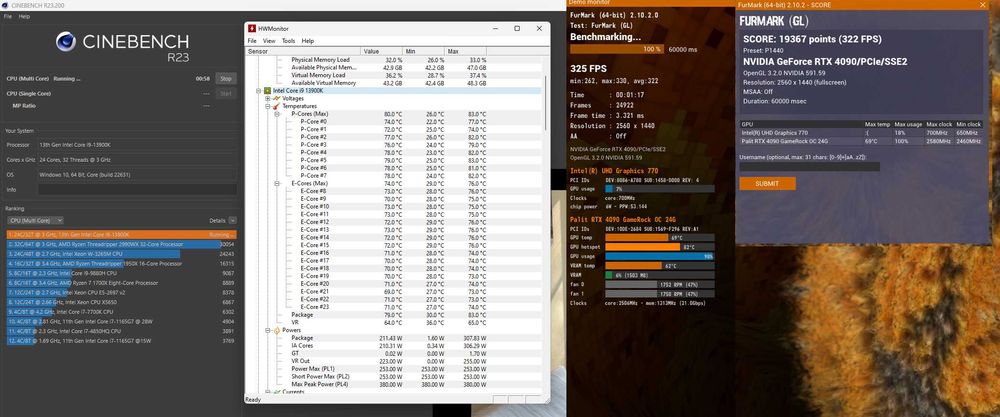The image size is (1000, 417).
Task: Click the 325 FPS readout in FurMark monitor
Action: pos(587,68)
